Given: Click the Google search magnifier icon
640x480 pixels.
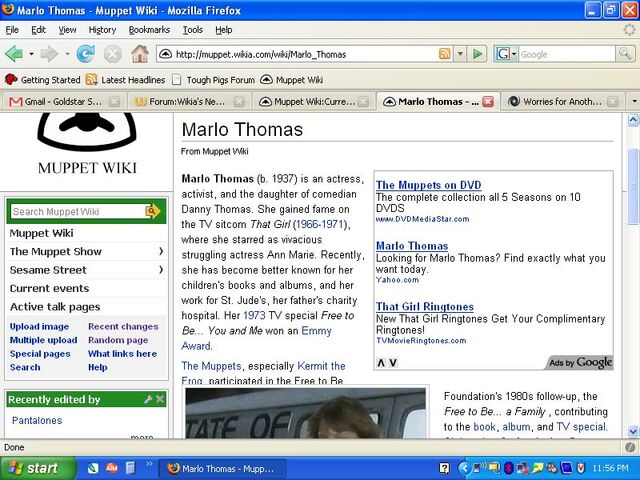Looking at the screenshot, I should [625, 53].
